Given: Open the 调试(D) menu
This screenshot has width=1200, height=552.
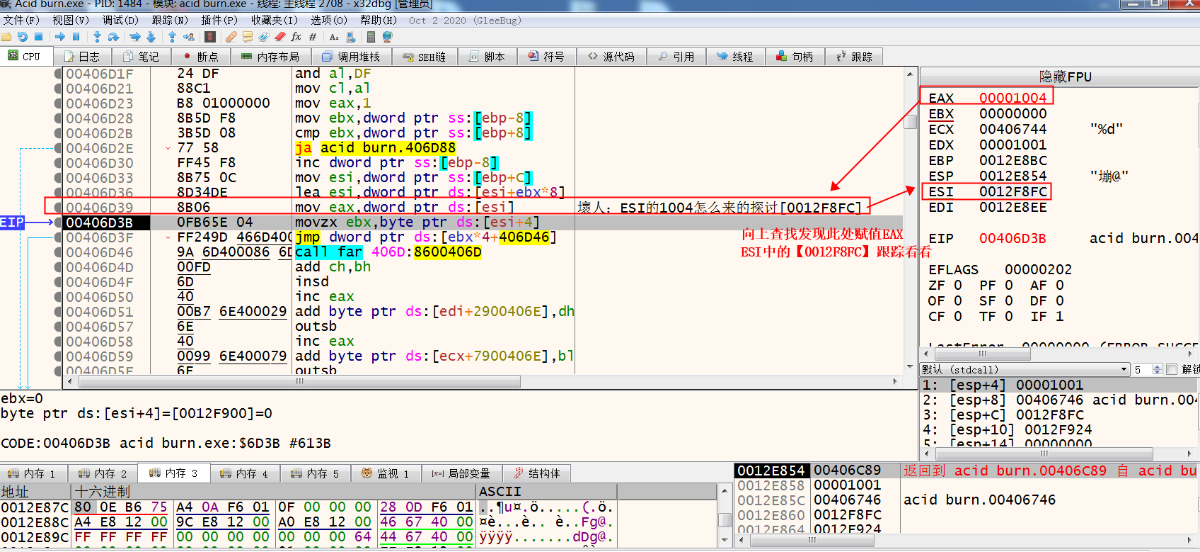Looking at the screenshot, I should [x=120, y=20].
